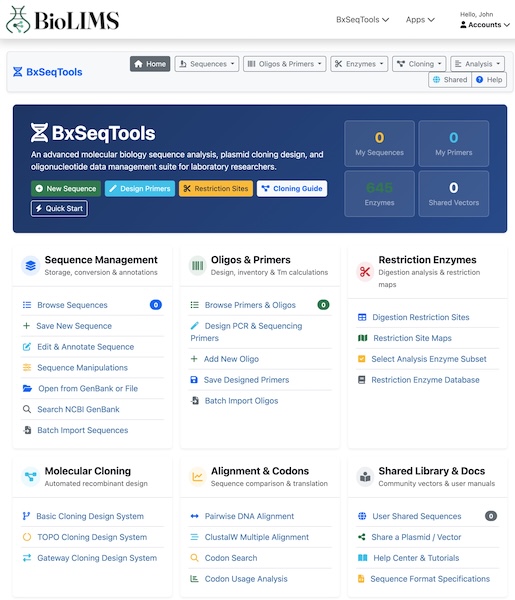Click the table icon beside Digestion Restriction Sites
515x600 pixels.
pos(362,317)
